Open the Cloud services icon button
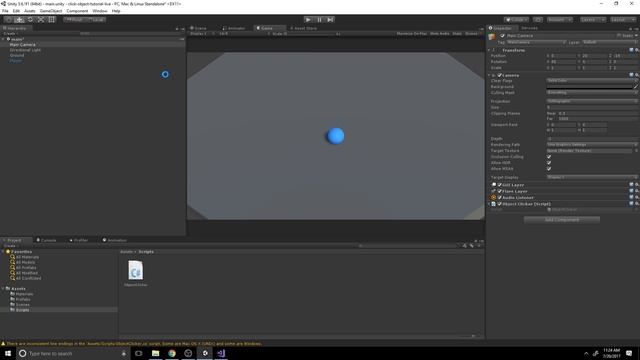Image resolution: width=640 pixels, height=360 pixels. click(538, 20)
